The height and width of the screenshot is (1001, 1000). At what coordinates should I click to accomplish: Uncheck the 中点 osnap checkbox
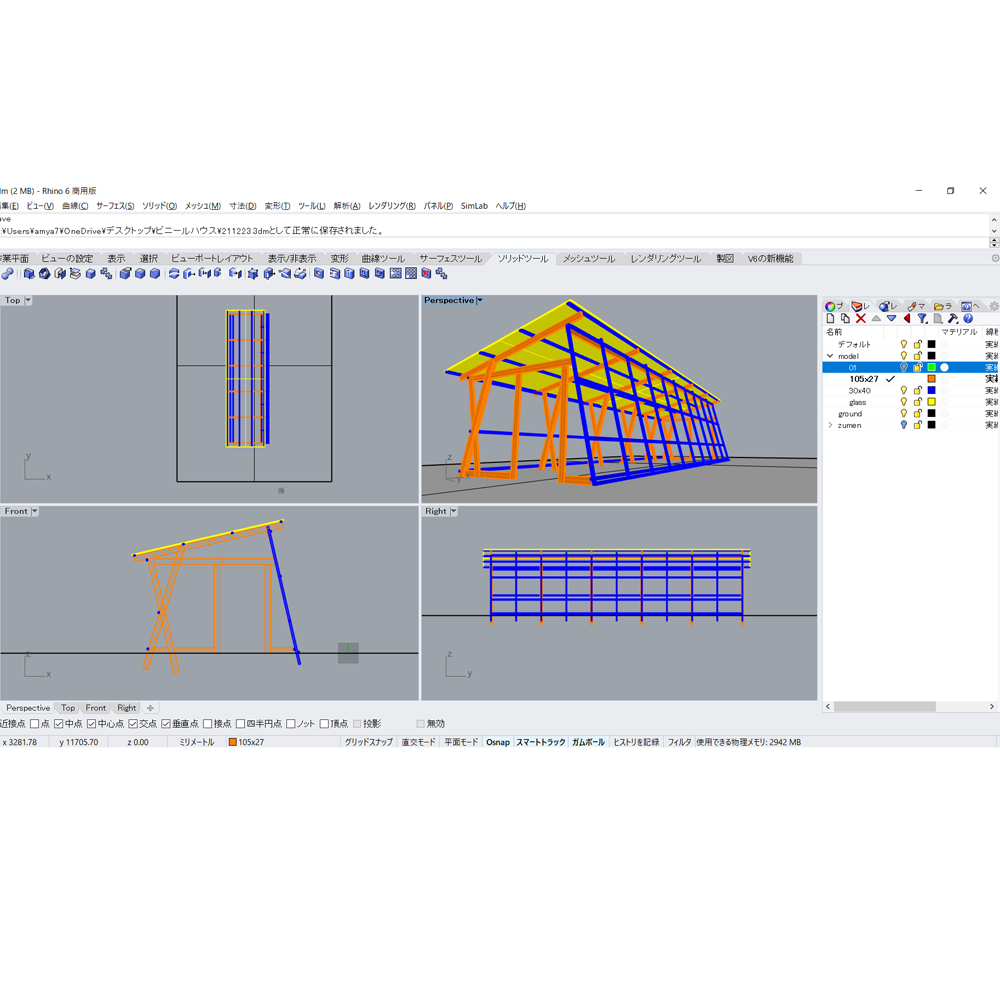[59, 724]
